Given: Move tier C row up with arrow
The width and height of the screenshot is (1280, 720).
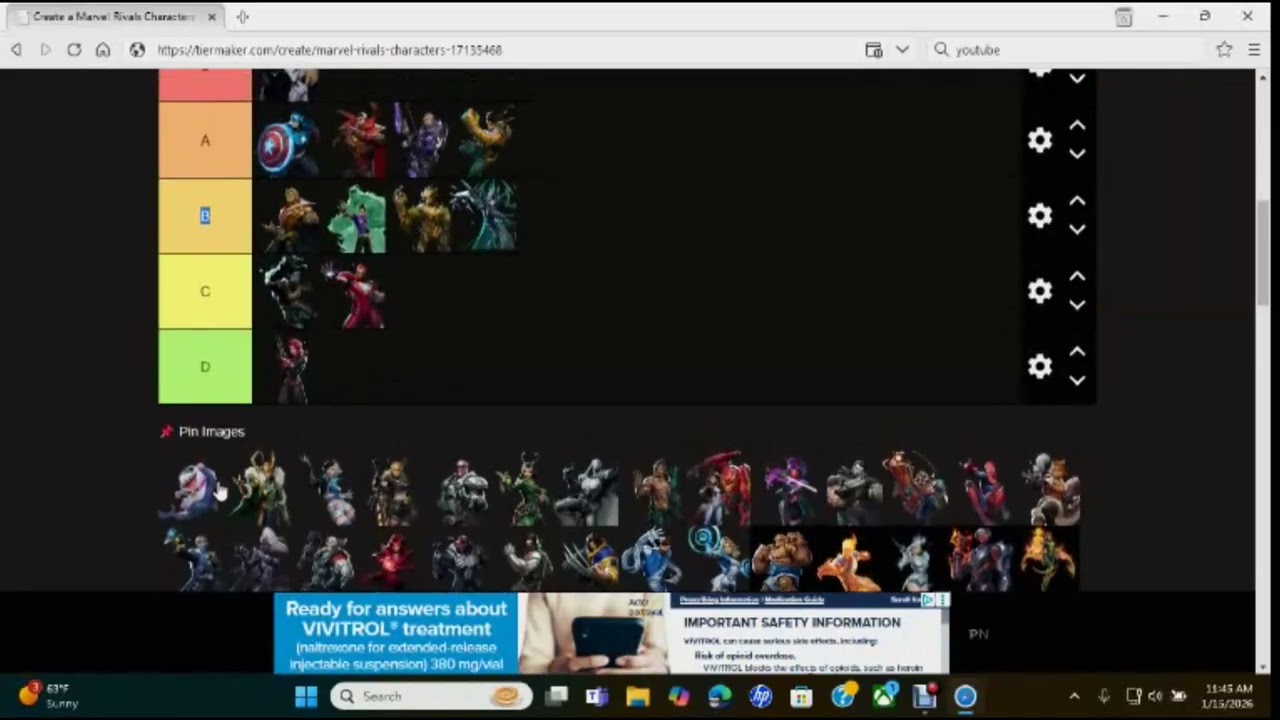Looking at the screenshot, I should 1077,277.
